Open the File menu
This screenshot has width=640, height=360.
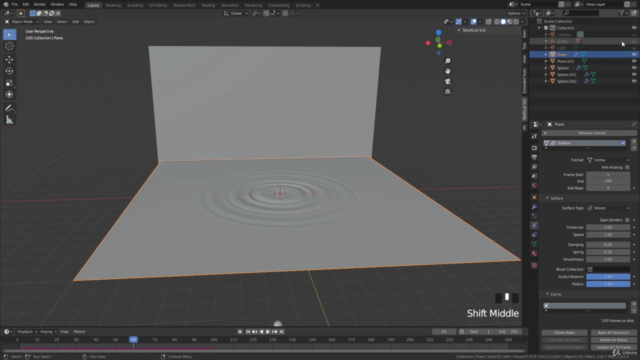point(15,4)
